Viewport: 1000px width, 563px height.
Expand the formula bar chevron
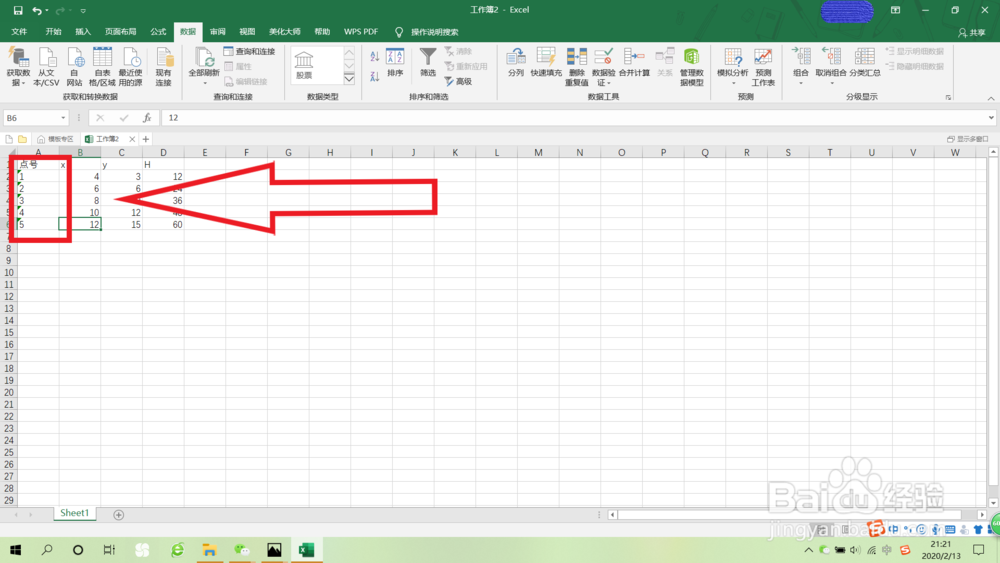[990, 117]
